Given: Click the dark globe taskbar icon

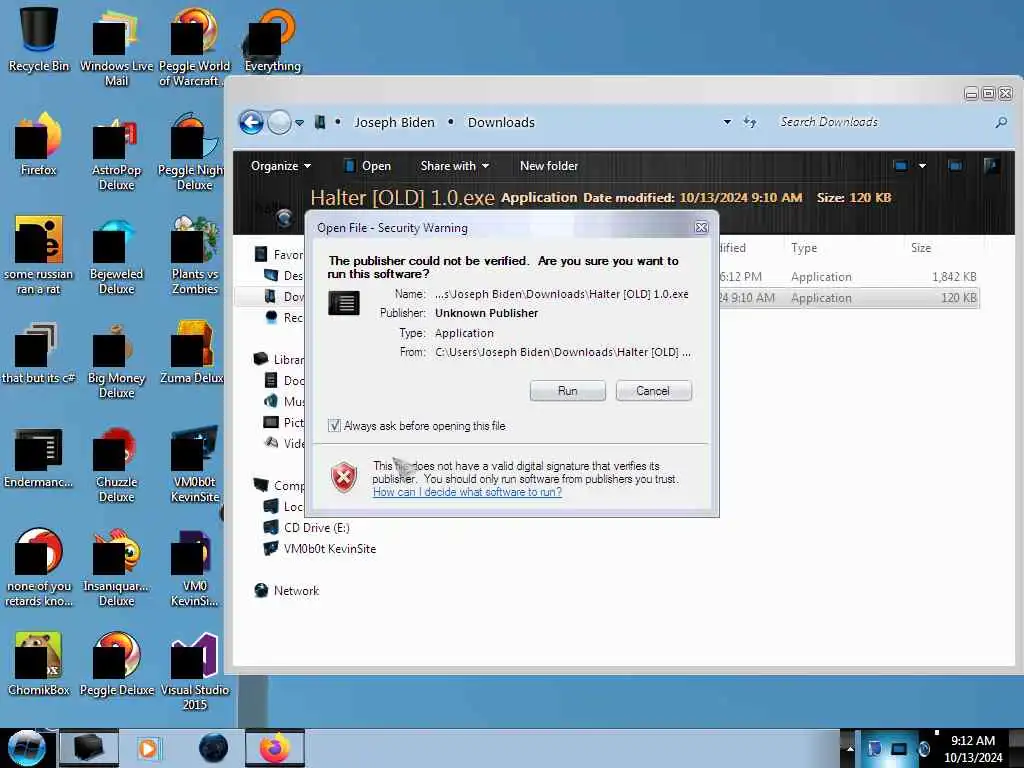Looking at the screenshot, I should (214, 748).
